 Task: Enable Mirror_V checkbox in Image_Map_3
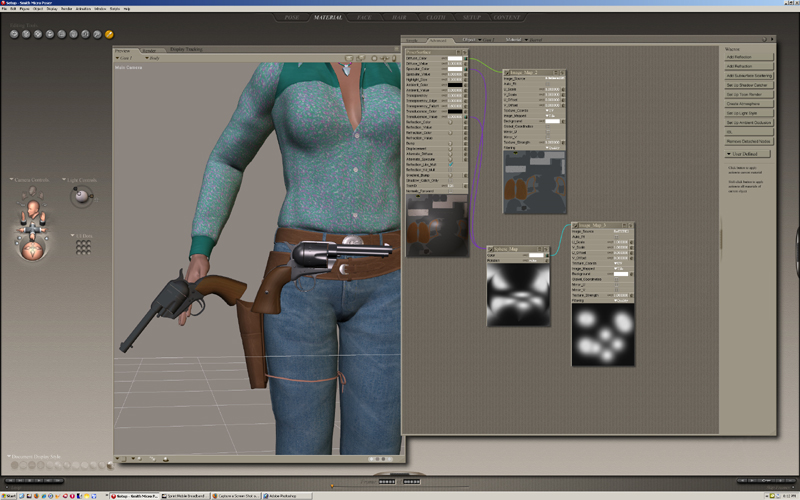click(x=616, y=290)
